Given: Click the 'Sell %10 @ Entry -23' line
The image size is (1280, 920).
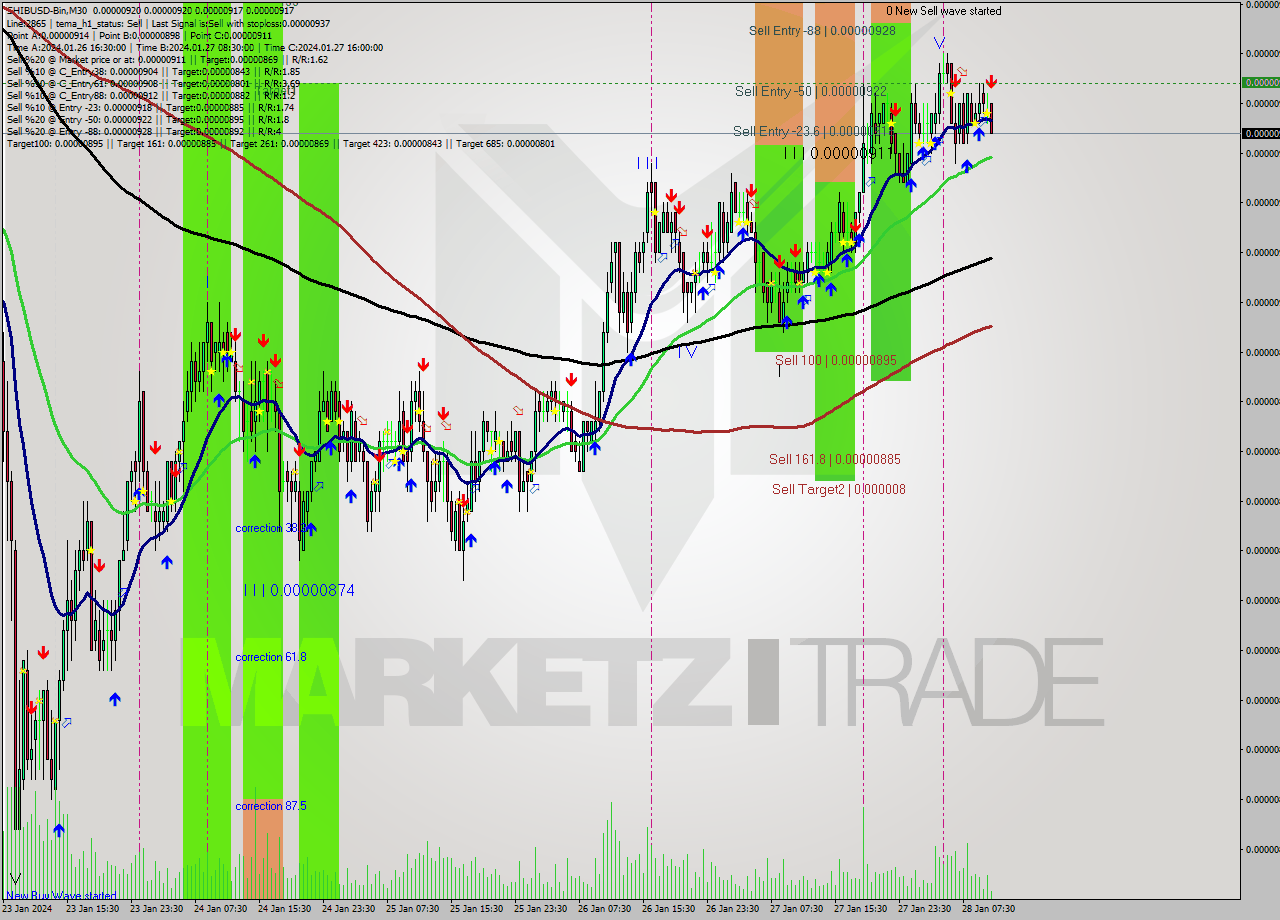Looking at the screenshot, I should [x=150, y=107].
